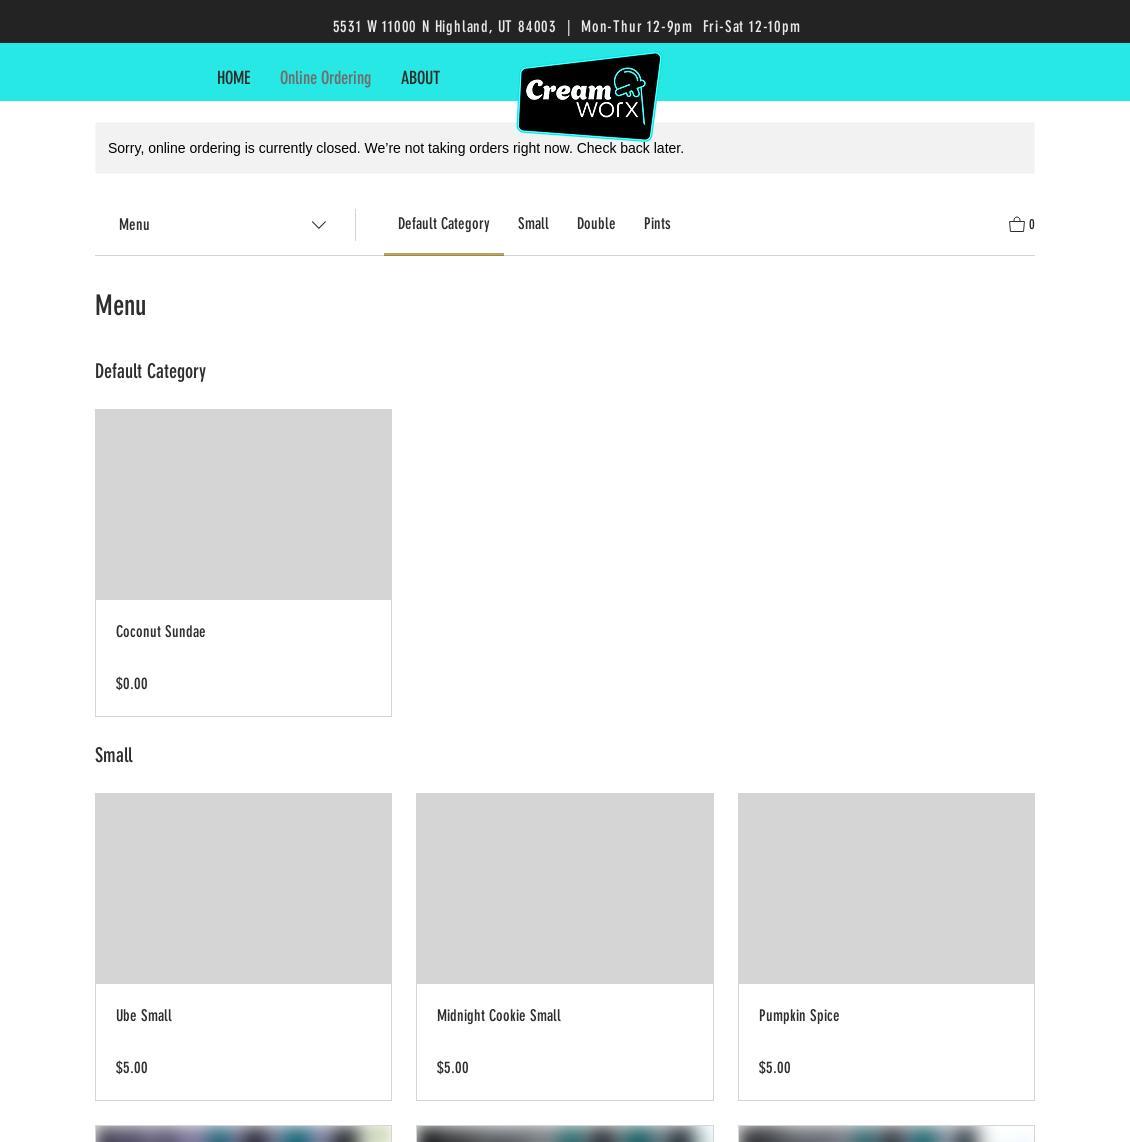
Task: Click the $0.00 price under Coconut Sundae
Action: coord(132,684)
